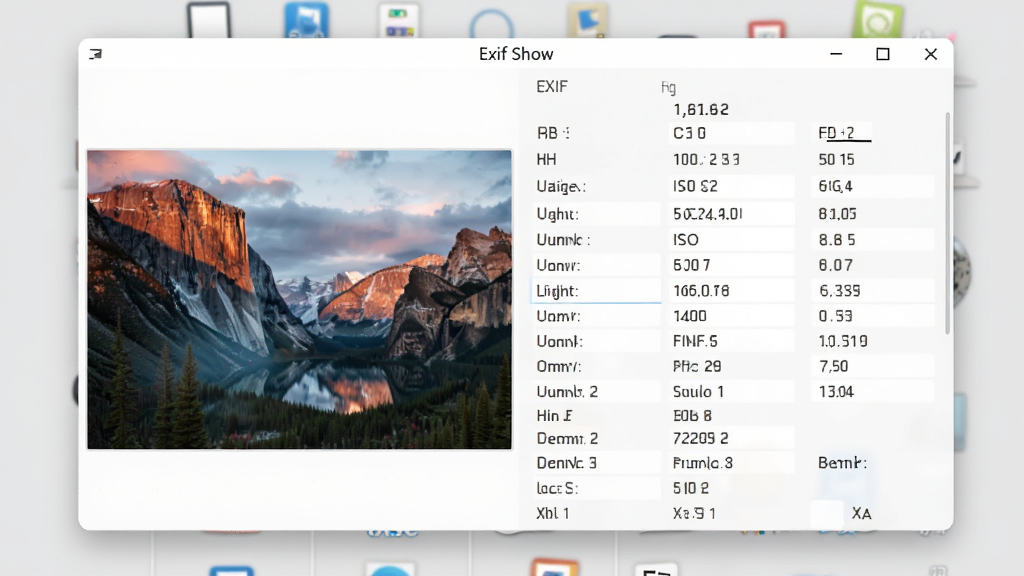Select the 'Liight:' row label field
This screenshot has height=576, width=1024.
596,291
